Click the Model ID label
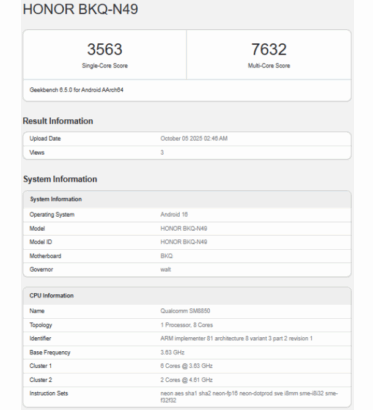Image resolution: width=373 pixels, height=410 pixels. click(x=41, y=242)
